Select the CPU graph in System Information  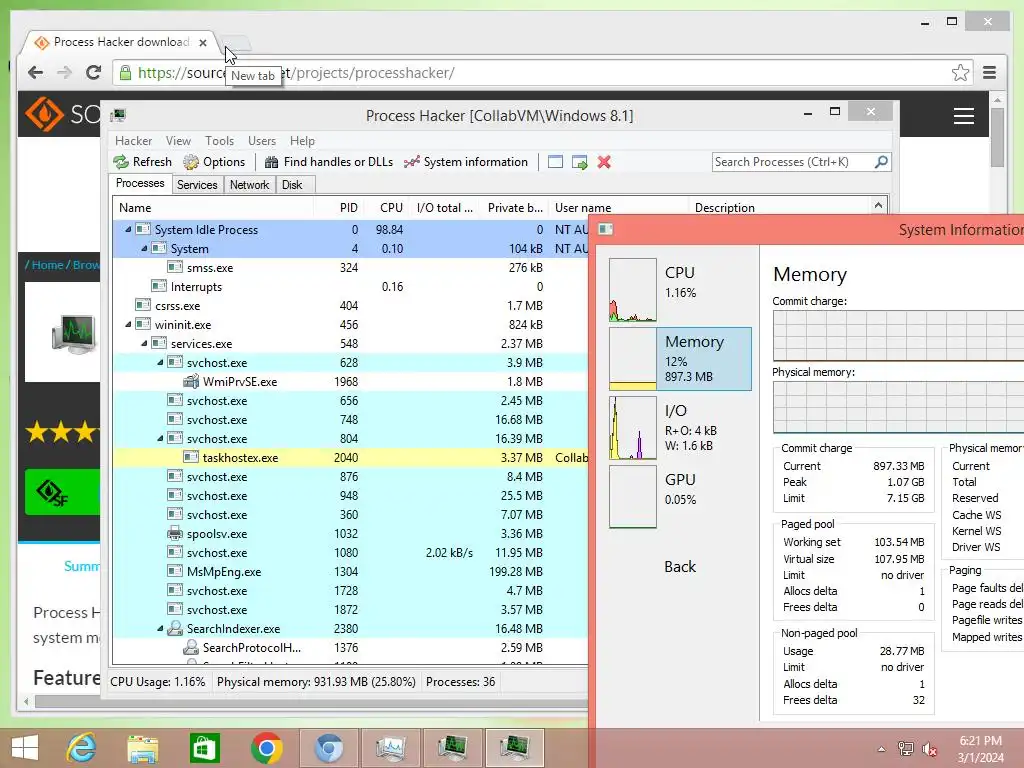click(633, 290)
